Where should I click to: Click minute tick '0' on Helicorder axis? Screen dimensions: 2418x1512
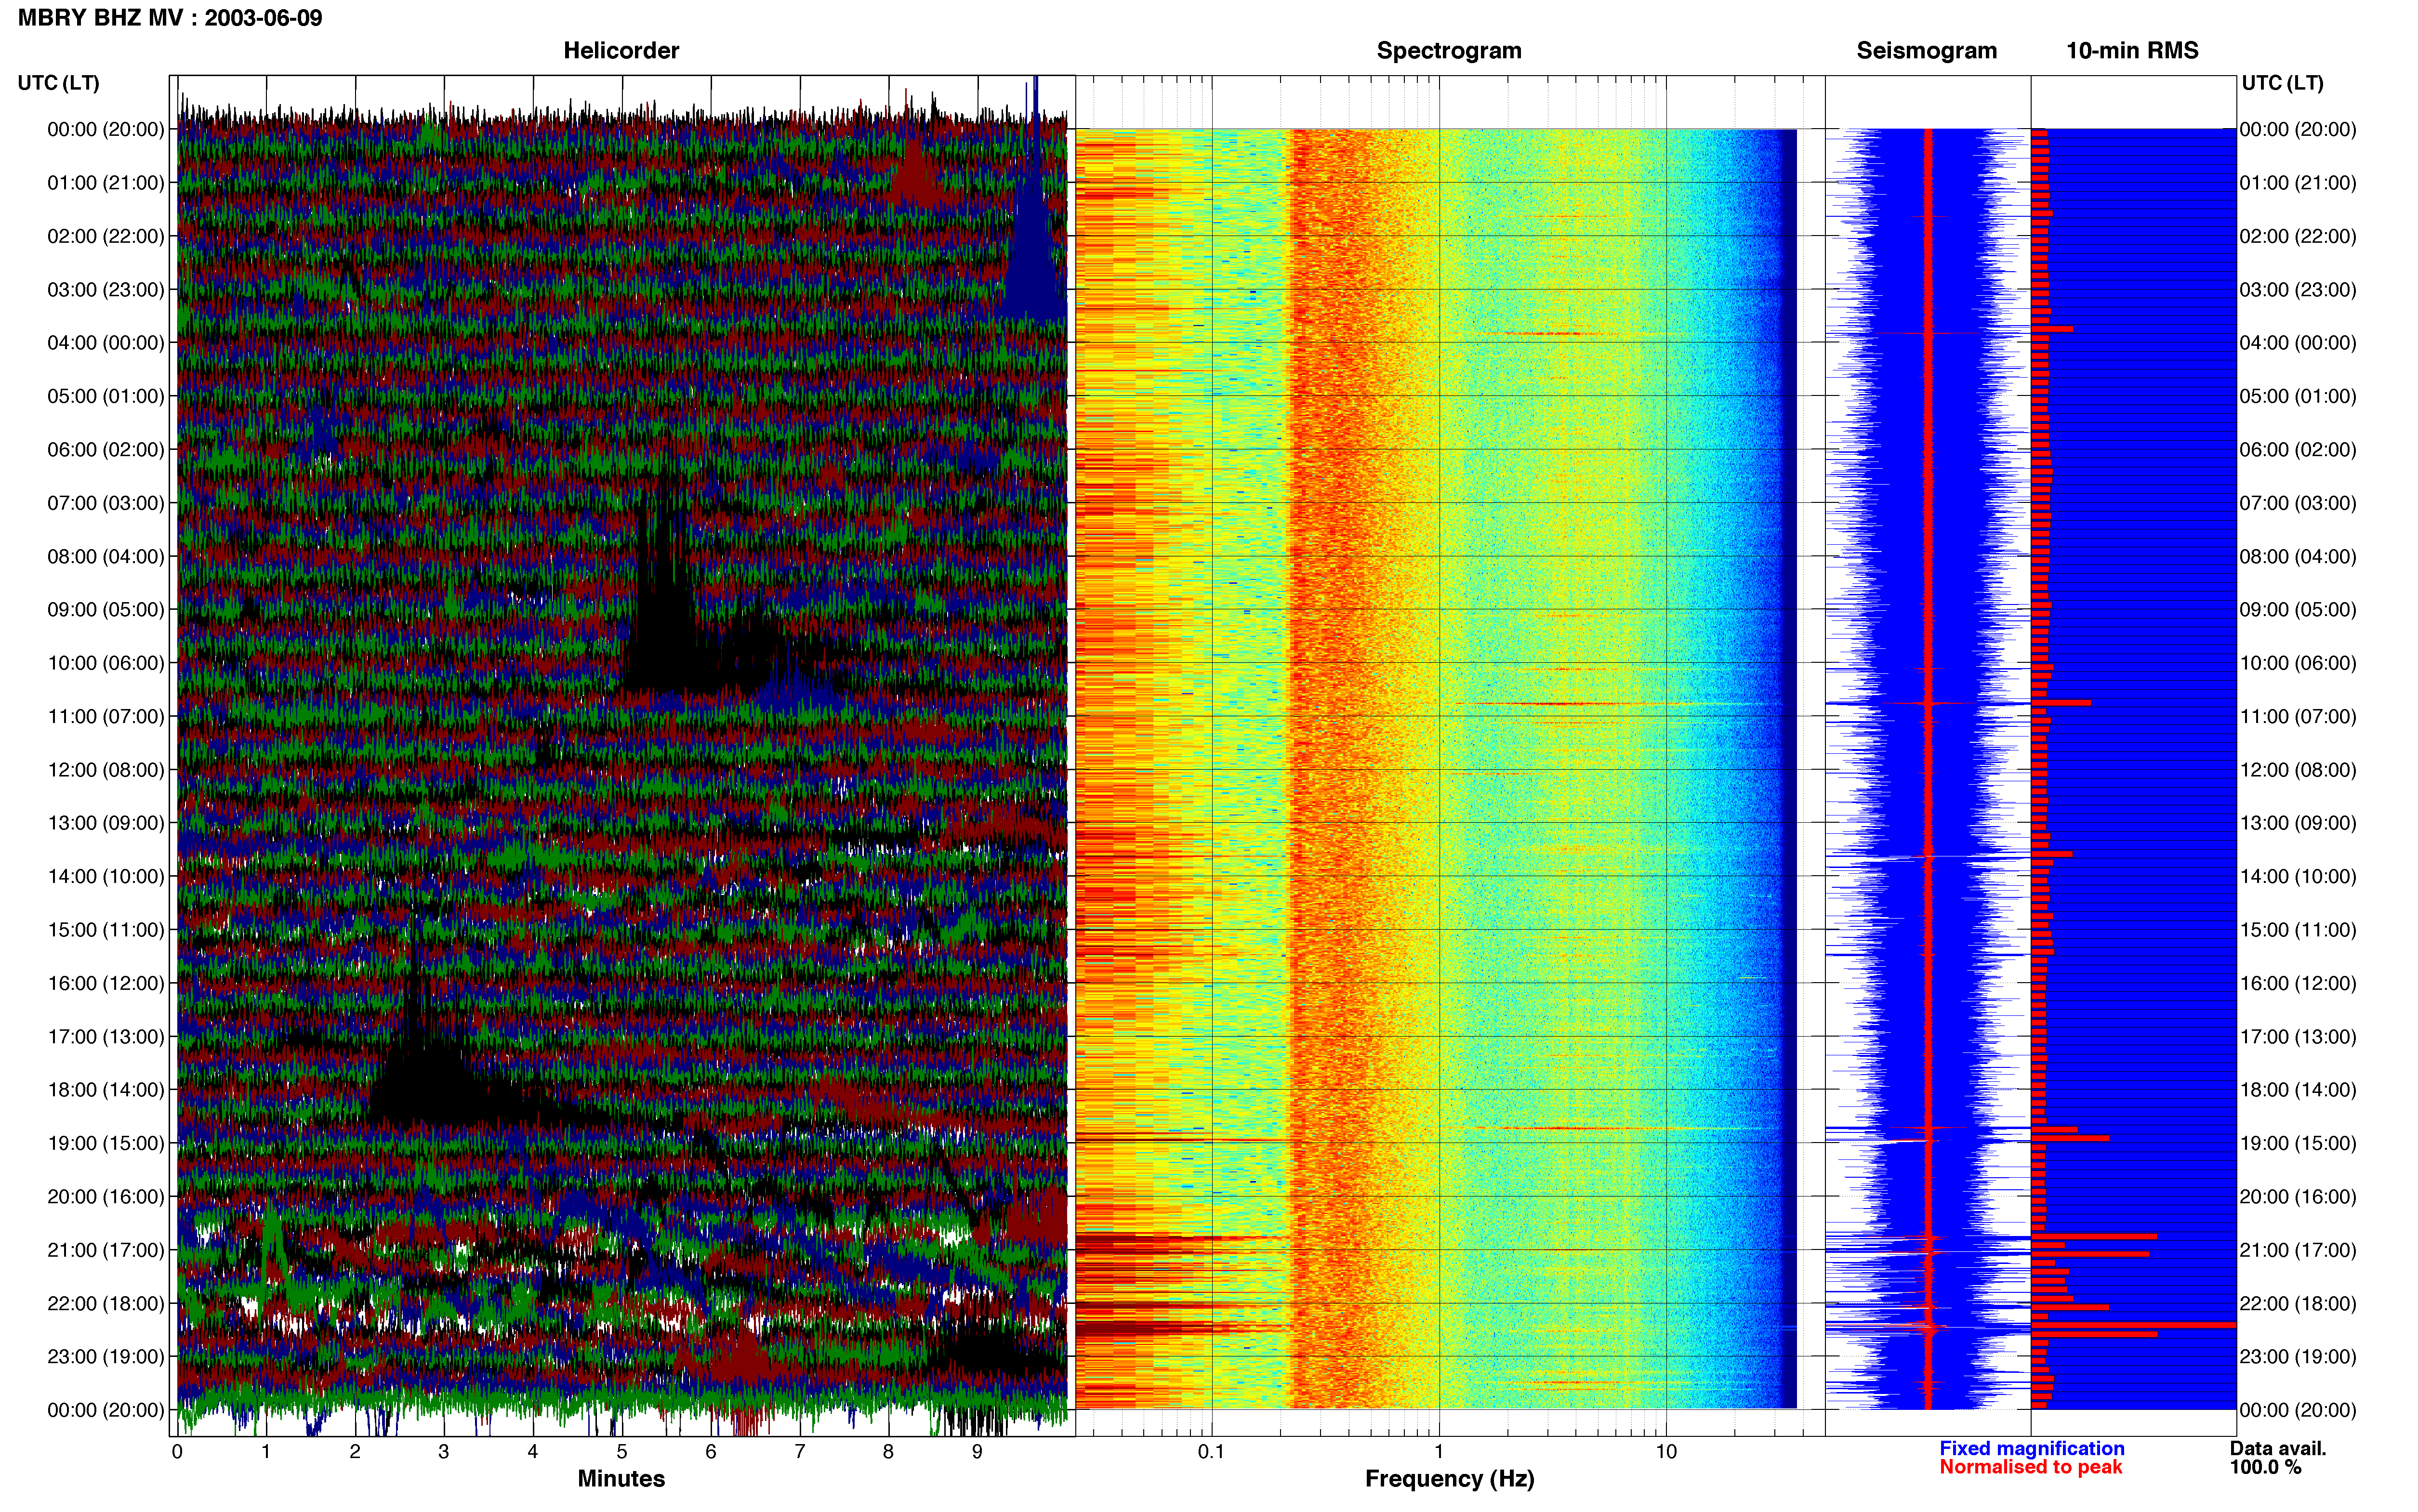(177, 1452)
